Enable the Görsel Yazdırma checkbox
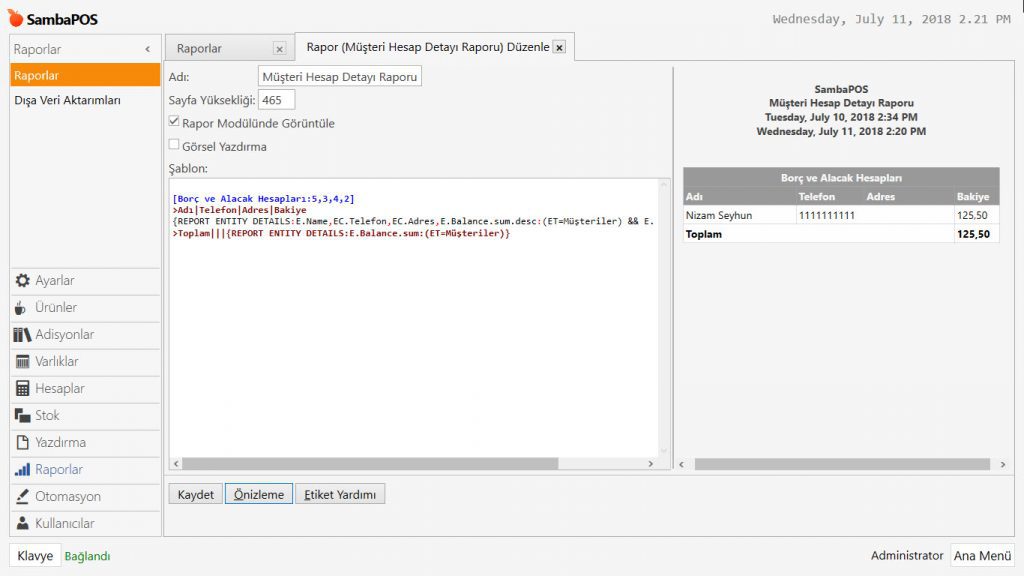Viewport: 1024px width, 576px height. [x=174, y=145]
